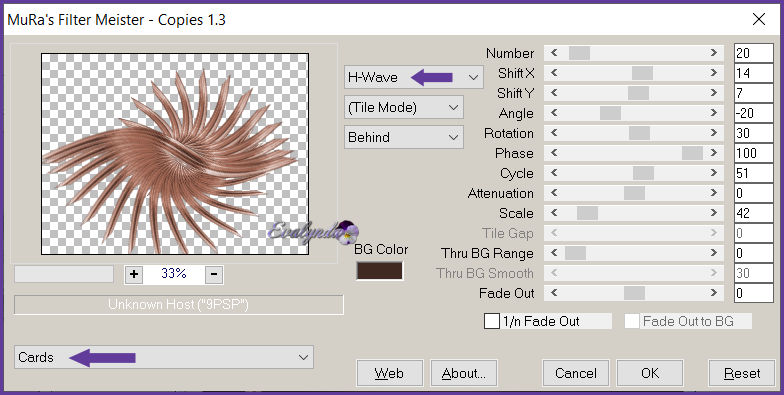Image resolution: width=784 pixels, height=395 pixels.
Task: Click the right arrow of Number slider
Action: [714, 53]
